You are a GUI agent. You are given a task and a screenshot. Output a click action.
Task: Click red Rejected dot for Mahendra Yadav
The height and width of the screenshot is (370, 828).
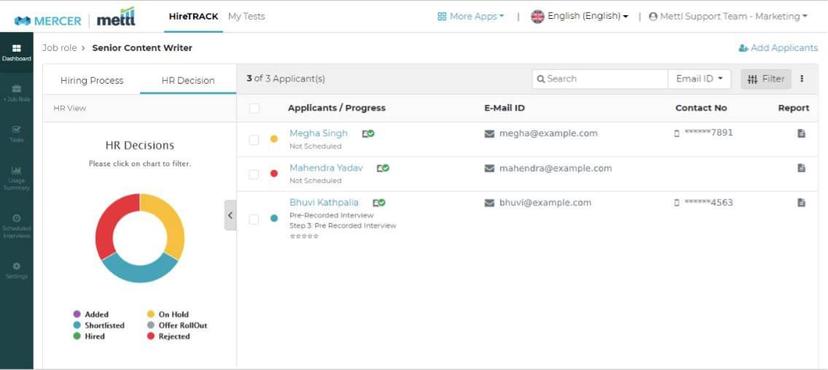[x=274, y=173]
